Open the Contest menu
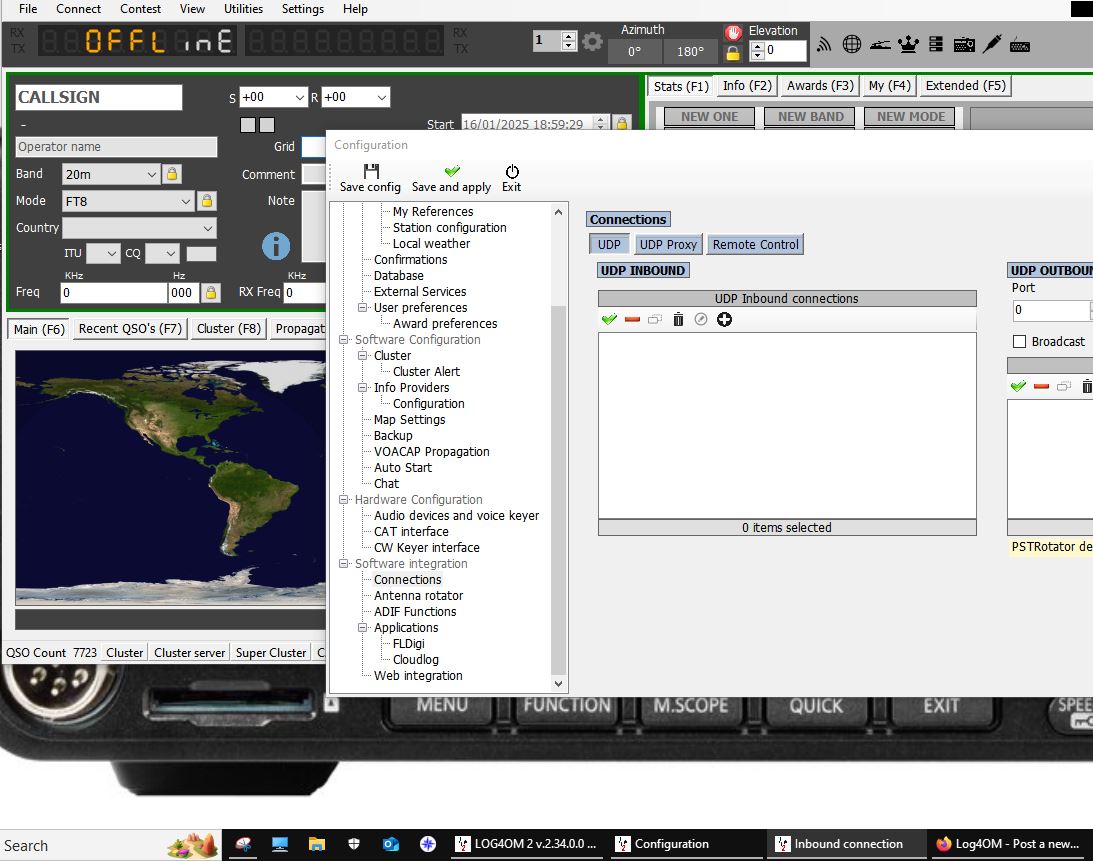 140,9
